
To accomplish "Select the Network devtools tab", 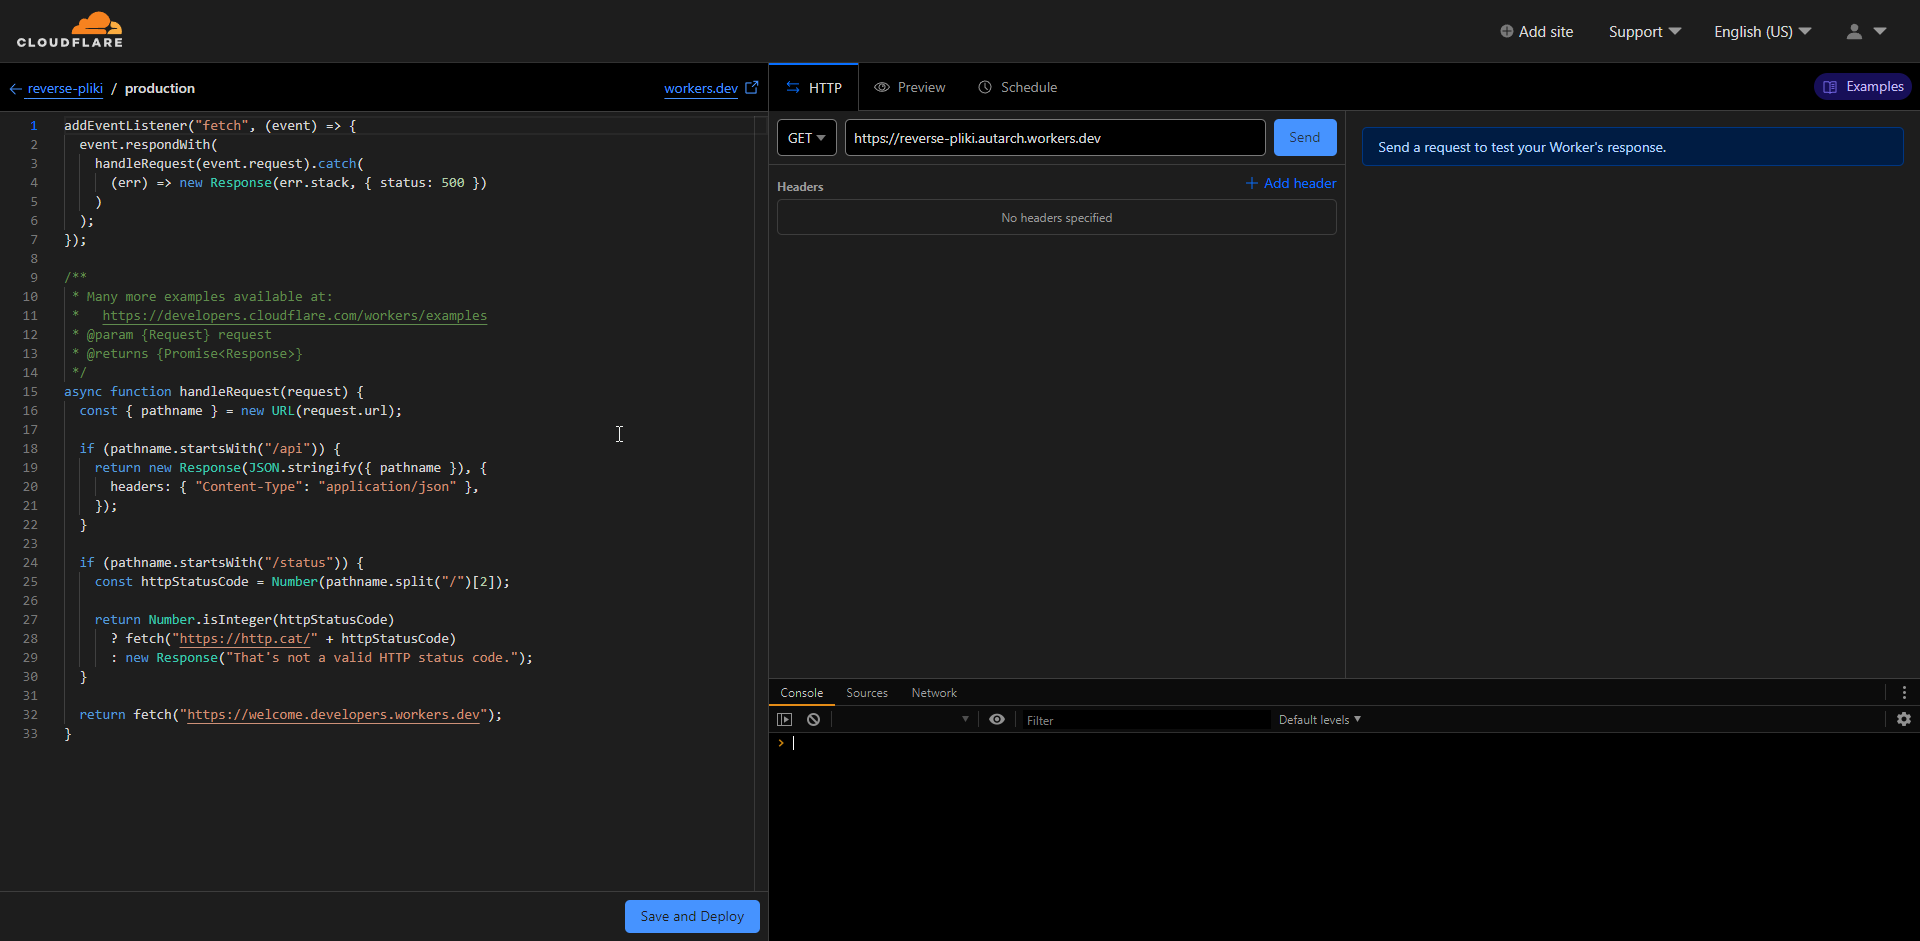I will pyautogui.click(x=934, y=693).
